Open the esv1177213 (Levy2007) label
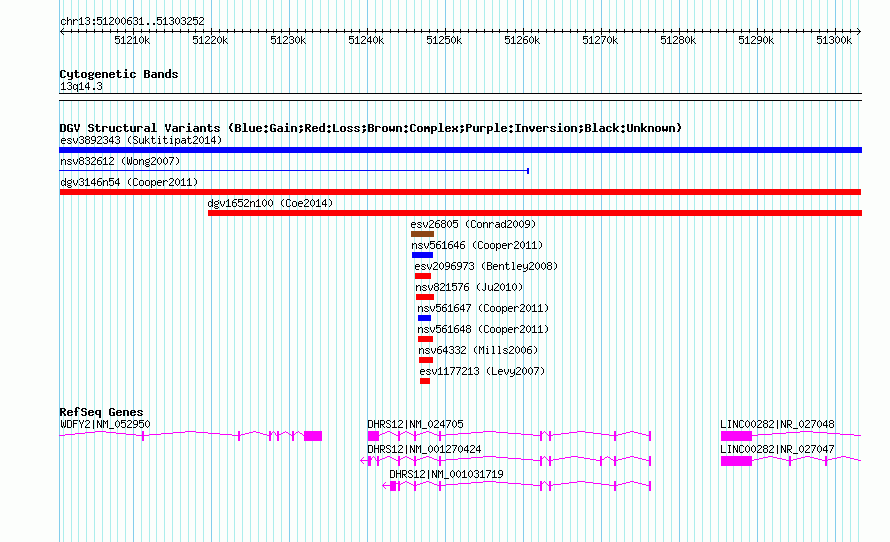This screenshot has width=890, height=542. tap(482, 371)
